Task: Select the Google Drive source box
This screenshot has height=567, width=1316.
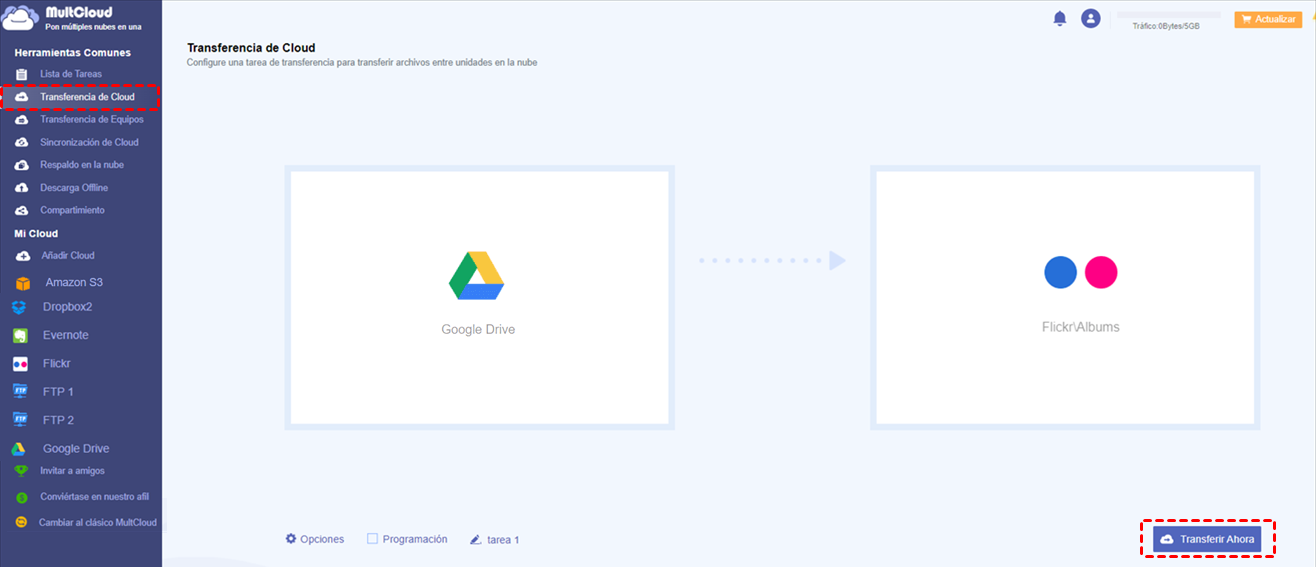Action: pyautogui.click(x=479, y=297)
